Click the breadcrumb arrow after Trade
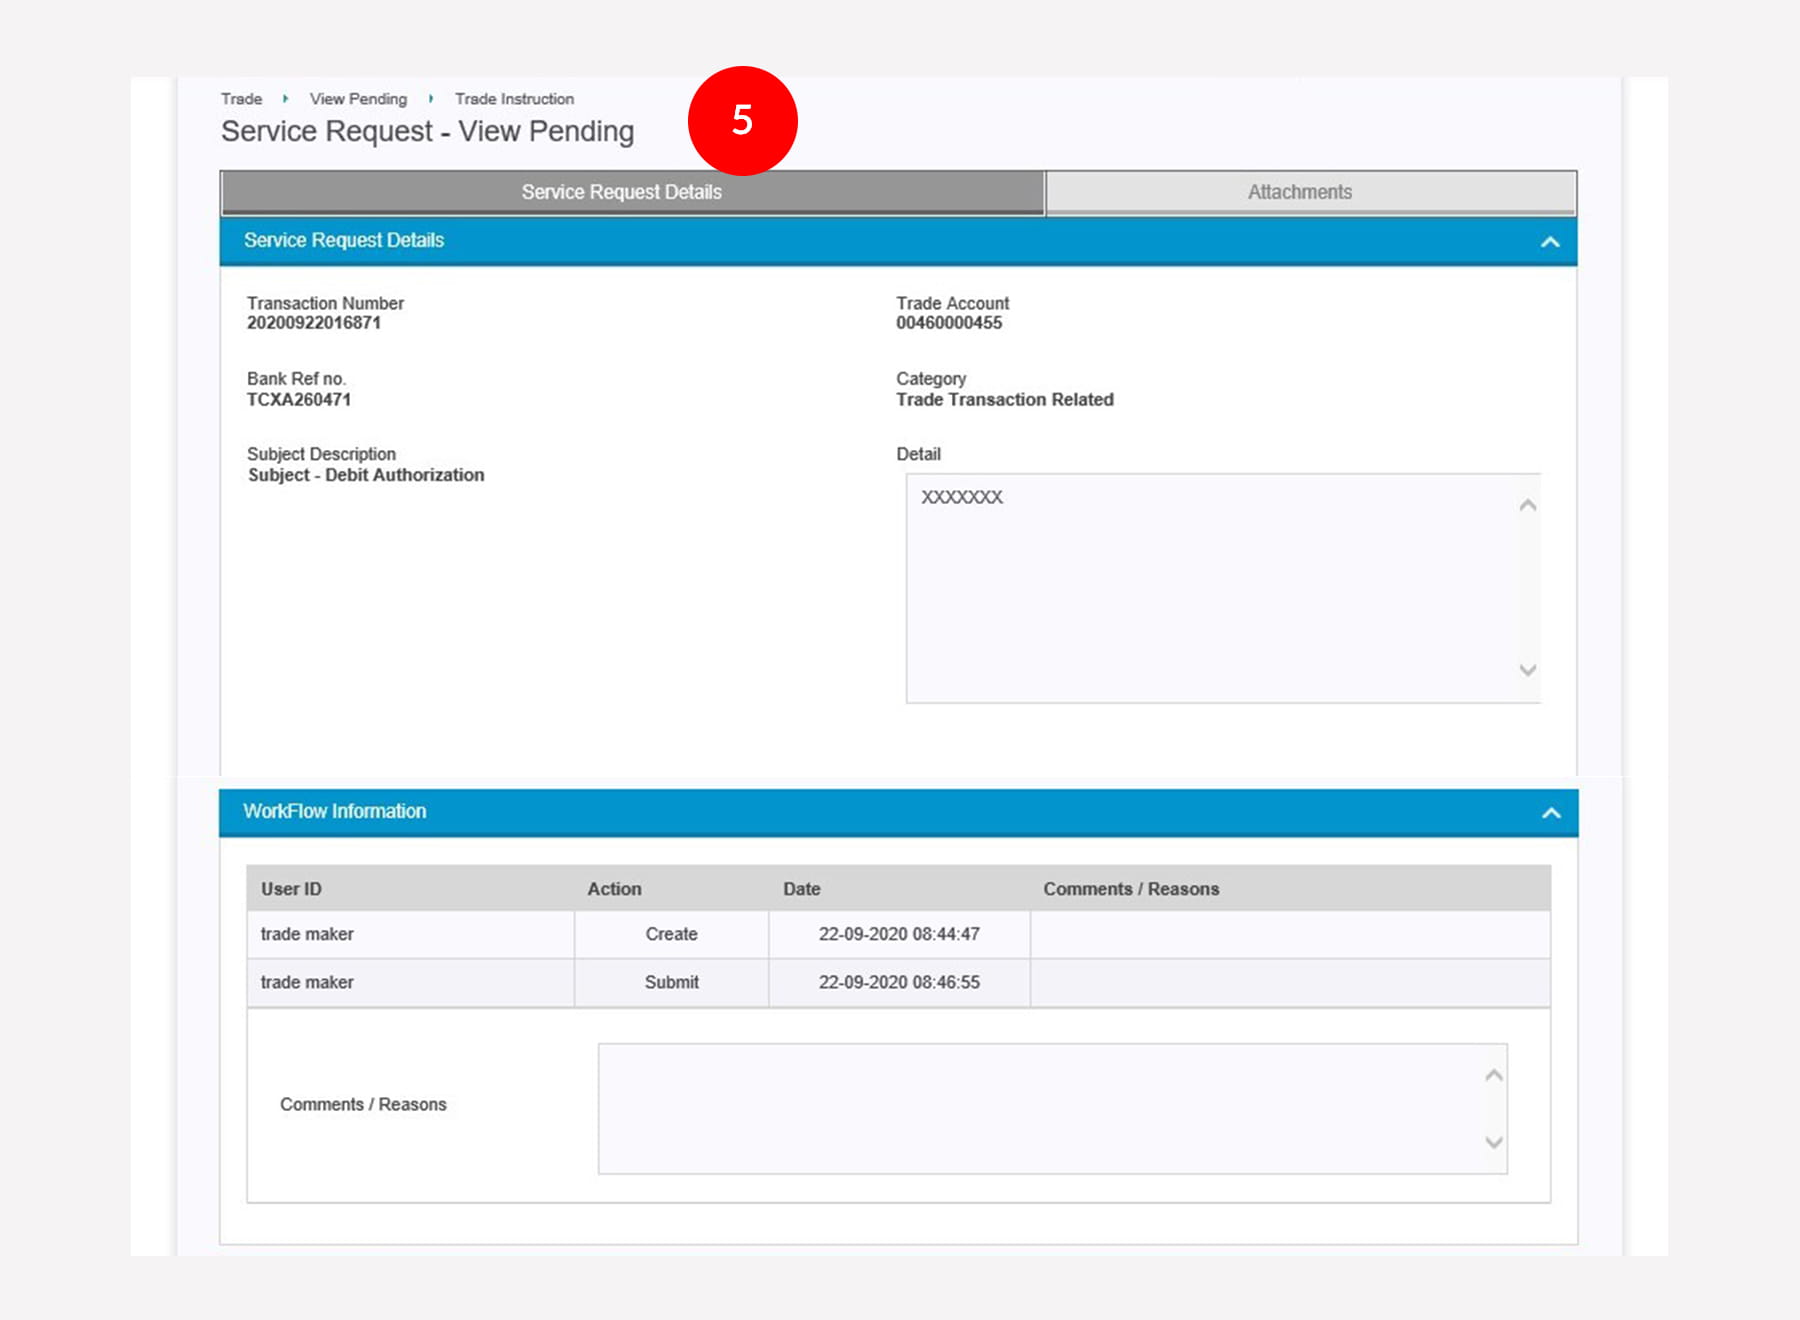1800x1320 pixels. click(x=286, y=99)
